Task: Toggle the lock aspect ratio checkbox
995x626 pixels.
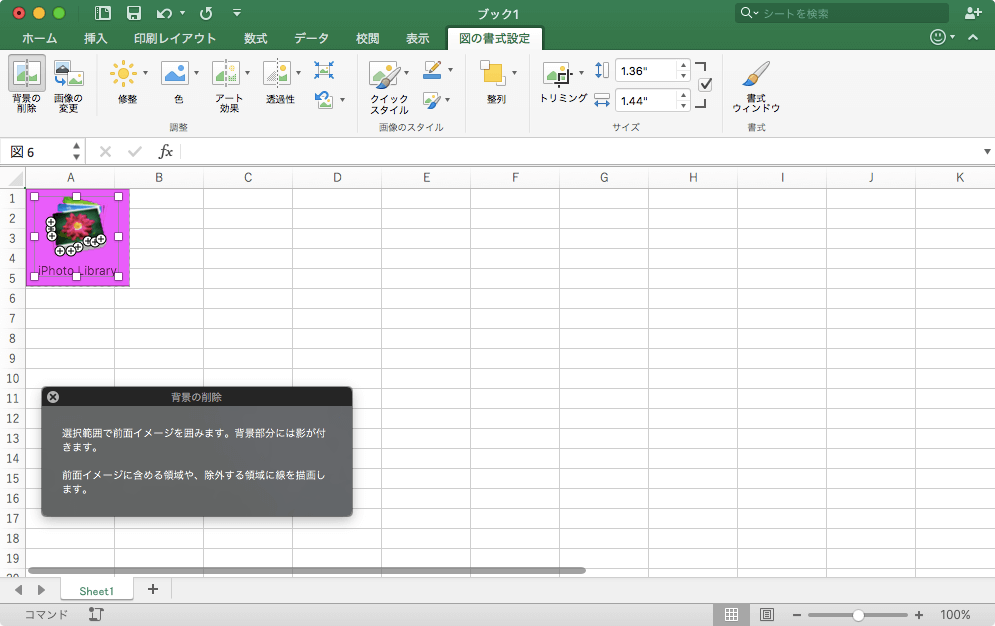Action: tap(705, 85)
